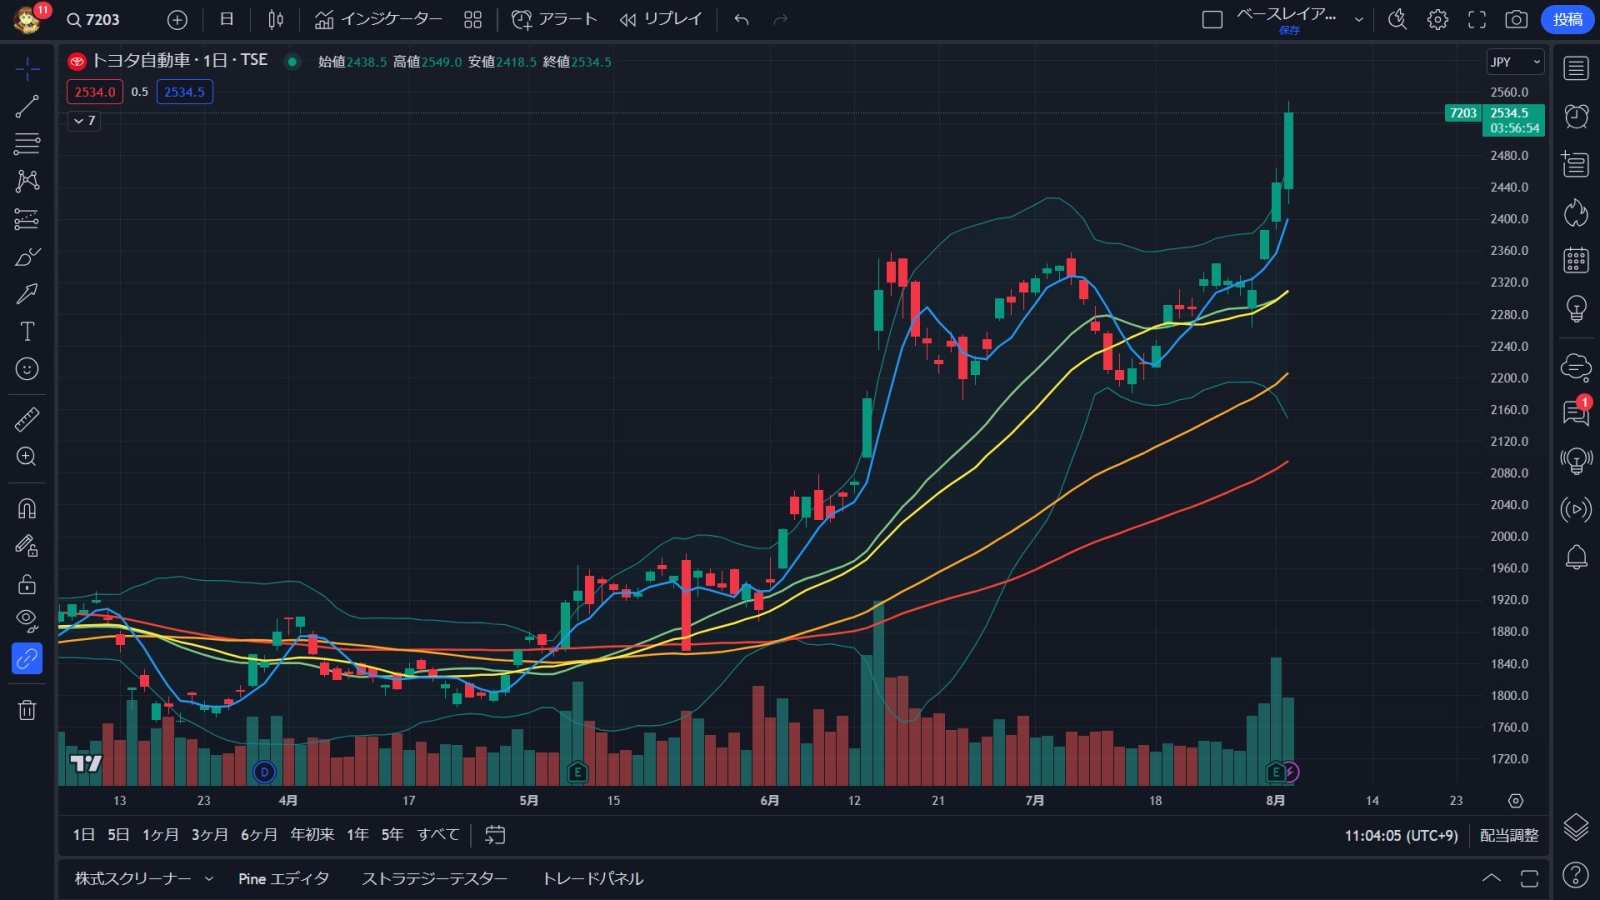Take a chart snapshot camera
Image resolution: width=1600 pixels, height=900 pixels.
[1516, 19]
